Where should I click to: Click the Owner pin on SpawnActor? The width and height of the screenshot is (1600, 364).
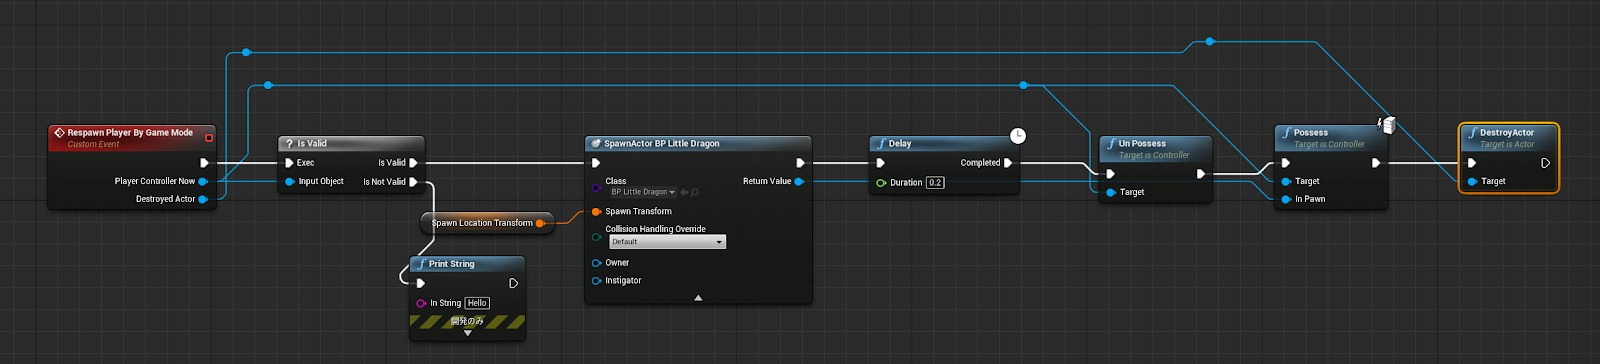click(596, 263)
